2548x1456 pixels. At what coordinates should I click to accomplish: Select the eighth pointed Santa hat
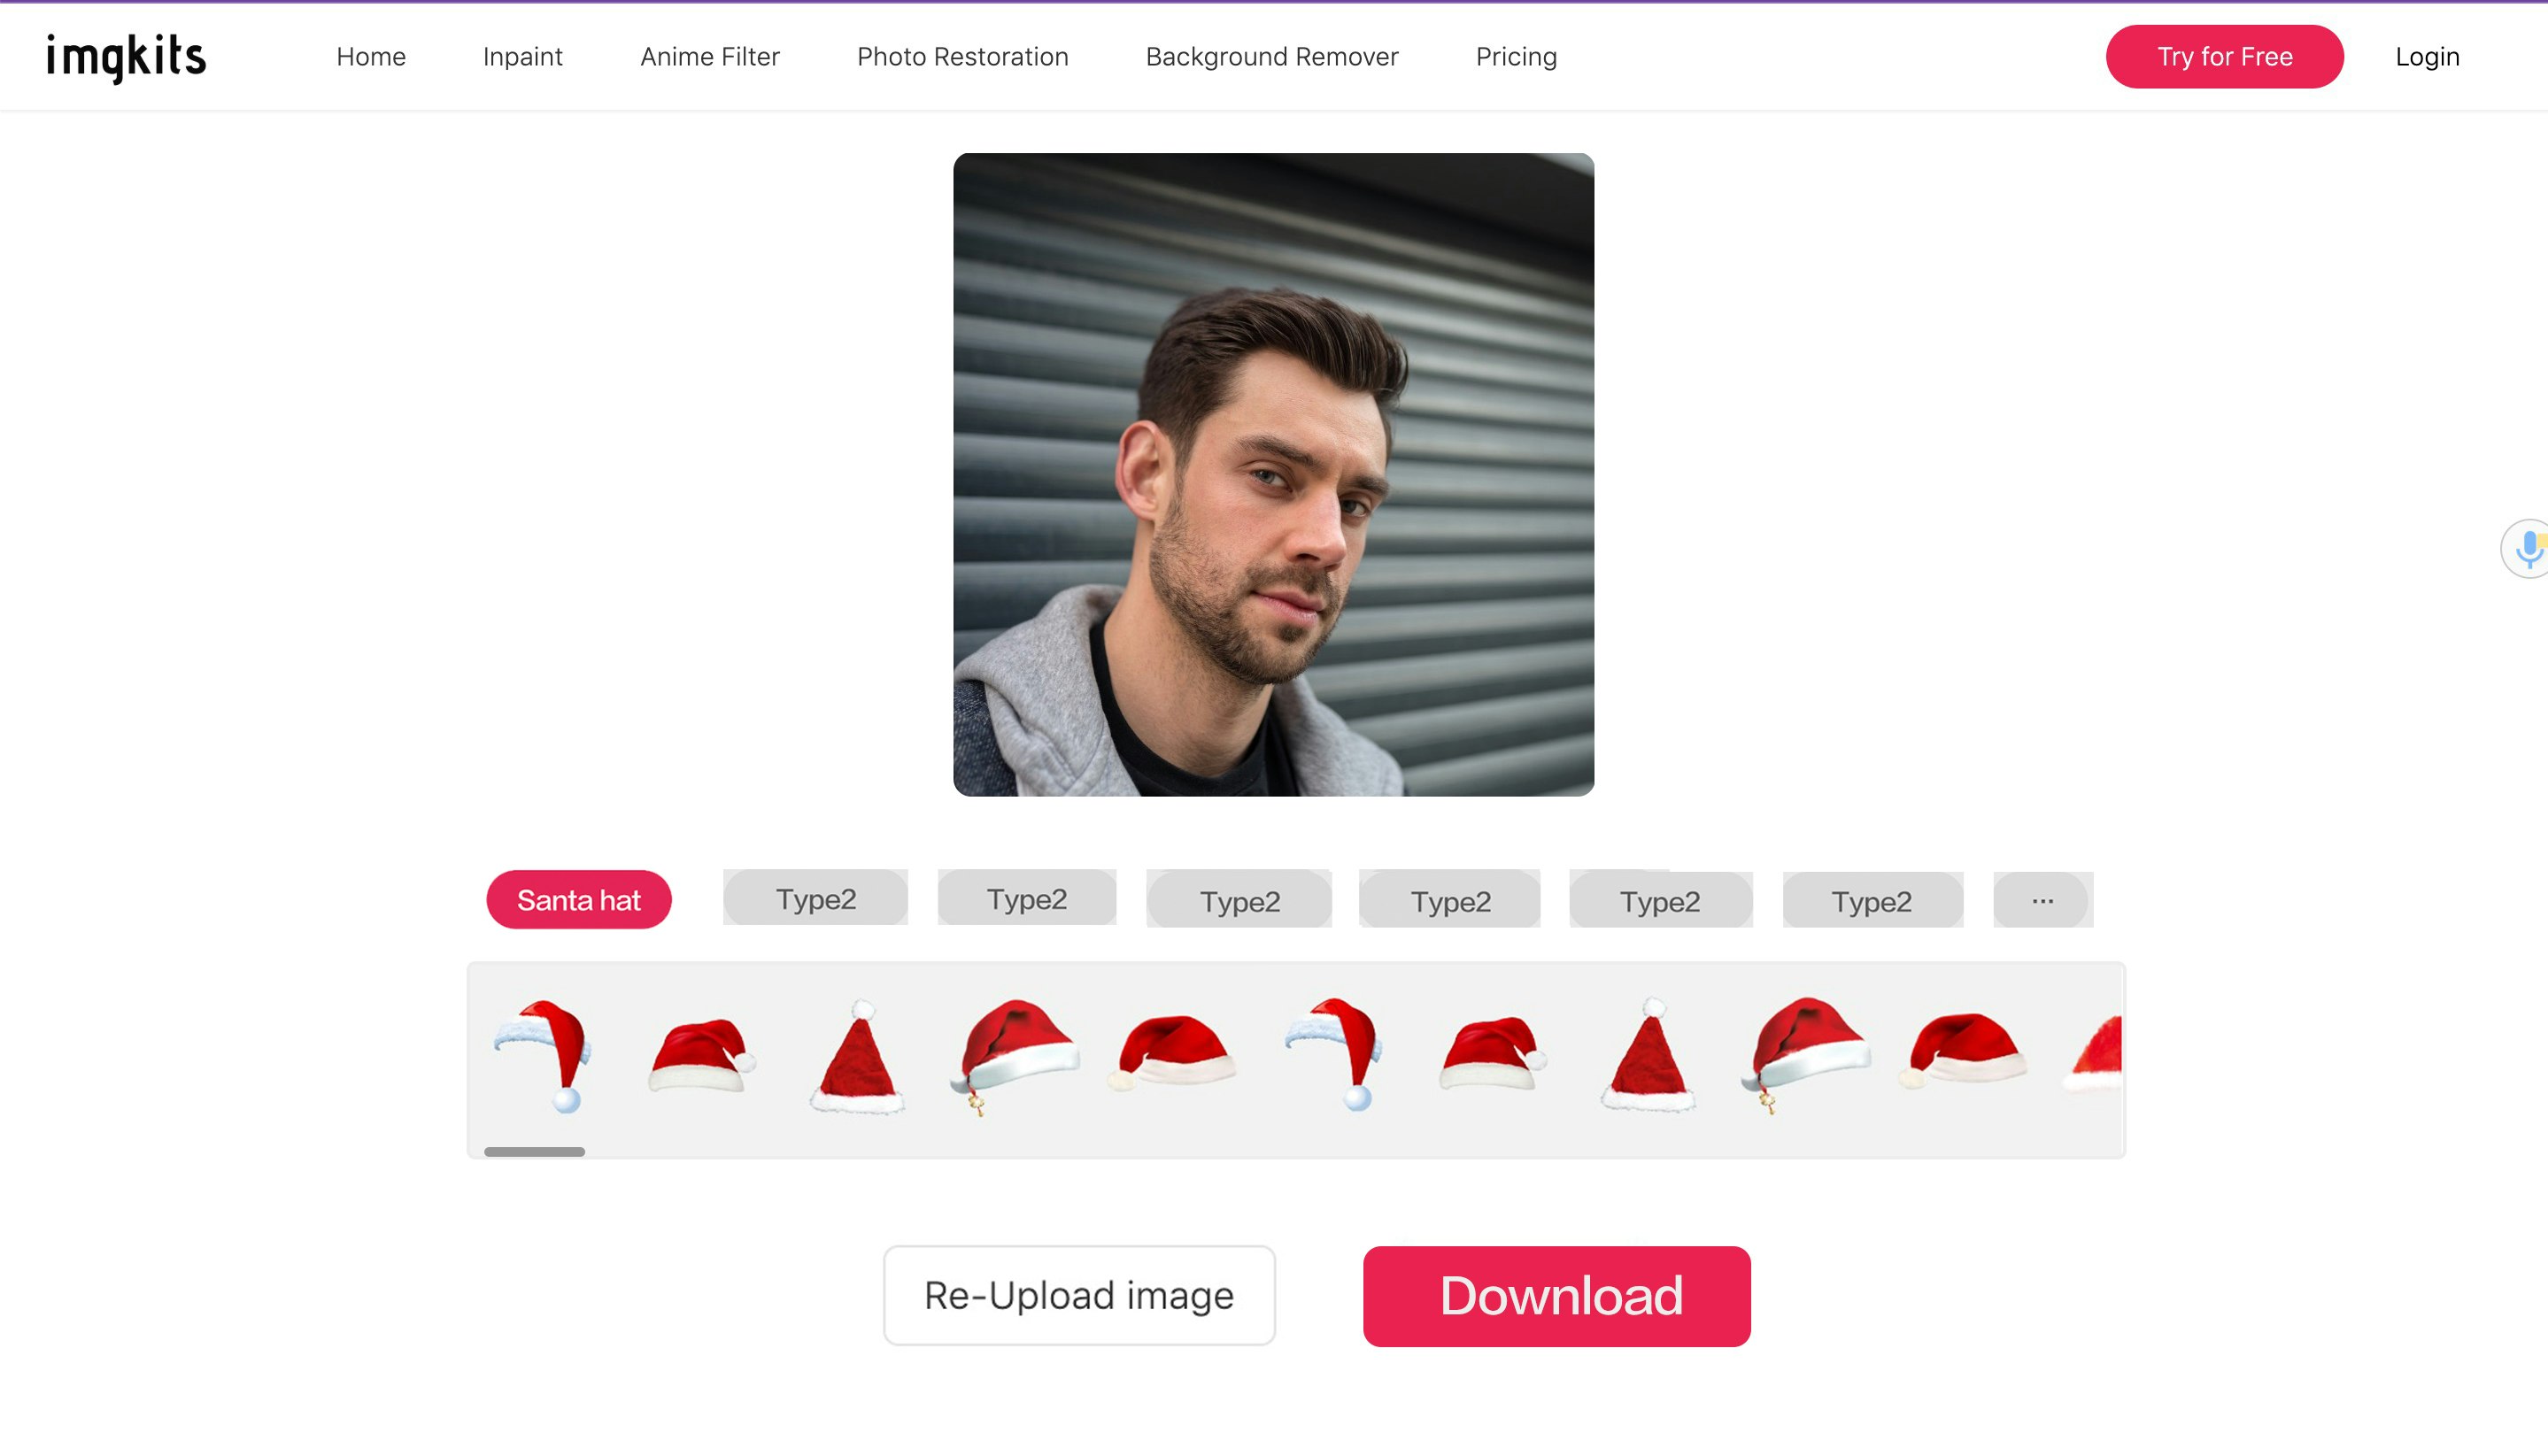coord(1647,1056)
